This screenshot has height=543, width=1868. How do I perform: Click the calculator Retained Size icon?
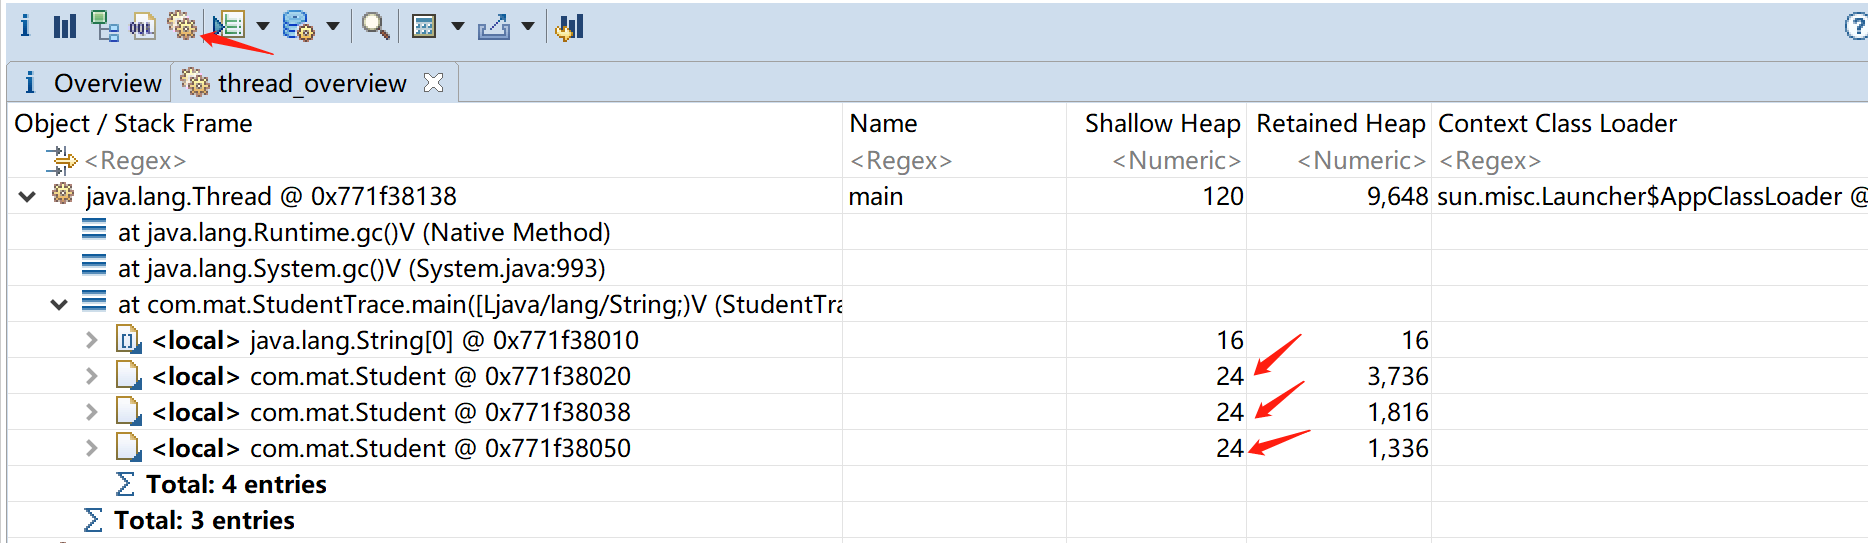click(424, 27)
